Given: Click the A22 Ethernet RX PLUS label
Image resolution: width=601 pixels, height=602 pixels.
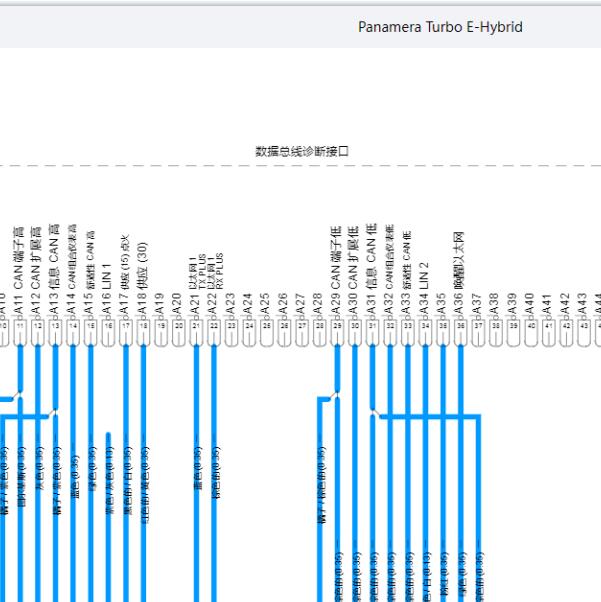Looking at the screenshot, I should (214, 284).
